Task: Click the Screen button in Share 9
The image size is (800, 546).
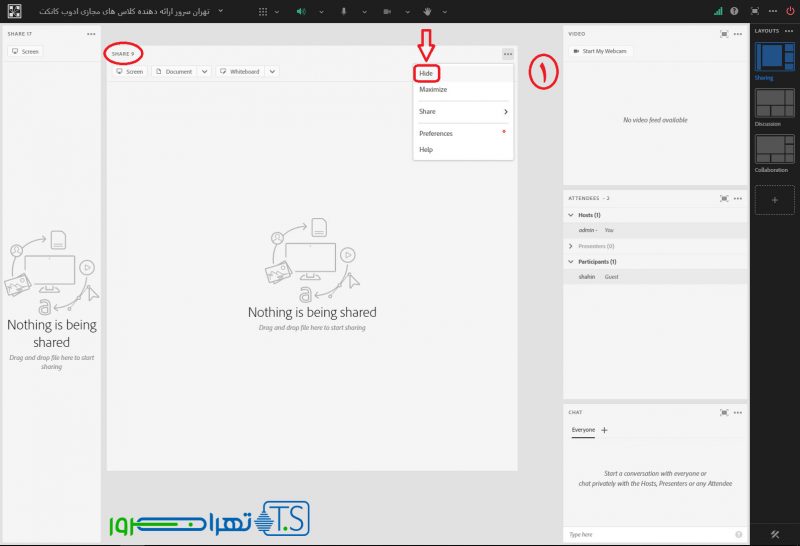Action: pos(130,72)
